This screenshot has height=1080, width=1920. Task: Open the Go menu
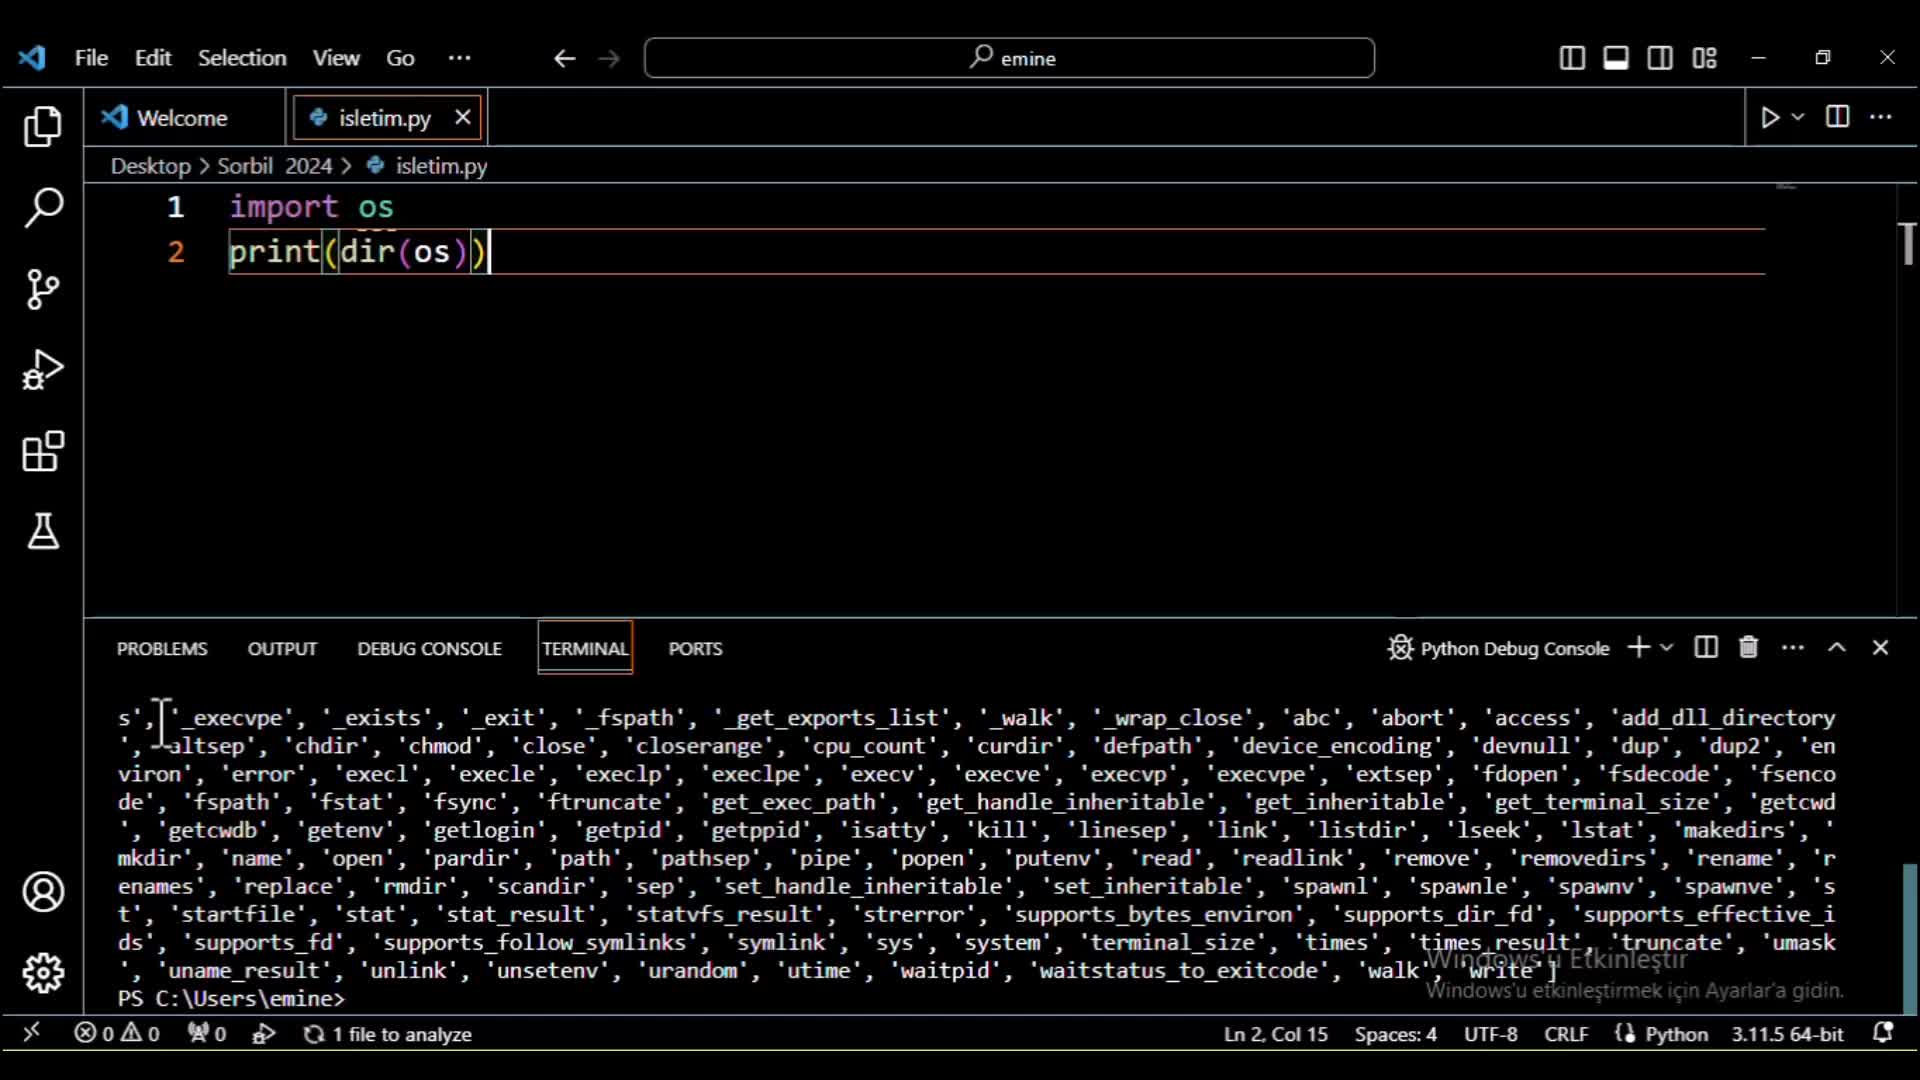click(400, 58)
